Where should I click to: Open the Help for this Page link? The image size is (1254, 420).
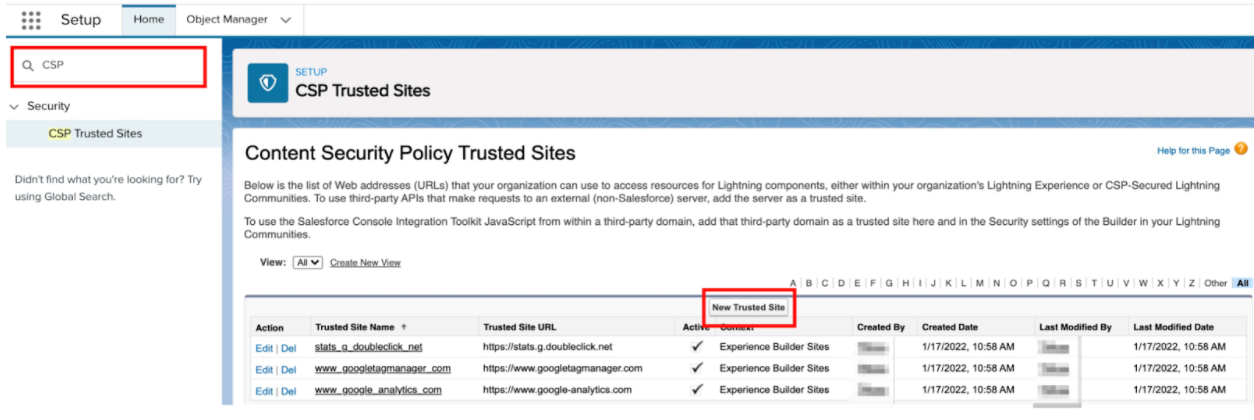coord(1193,150)
